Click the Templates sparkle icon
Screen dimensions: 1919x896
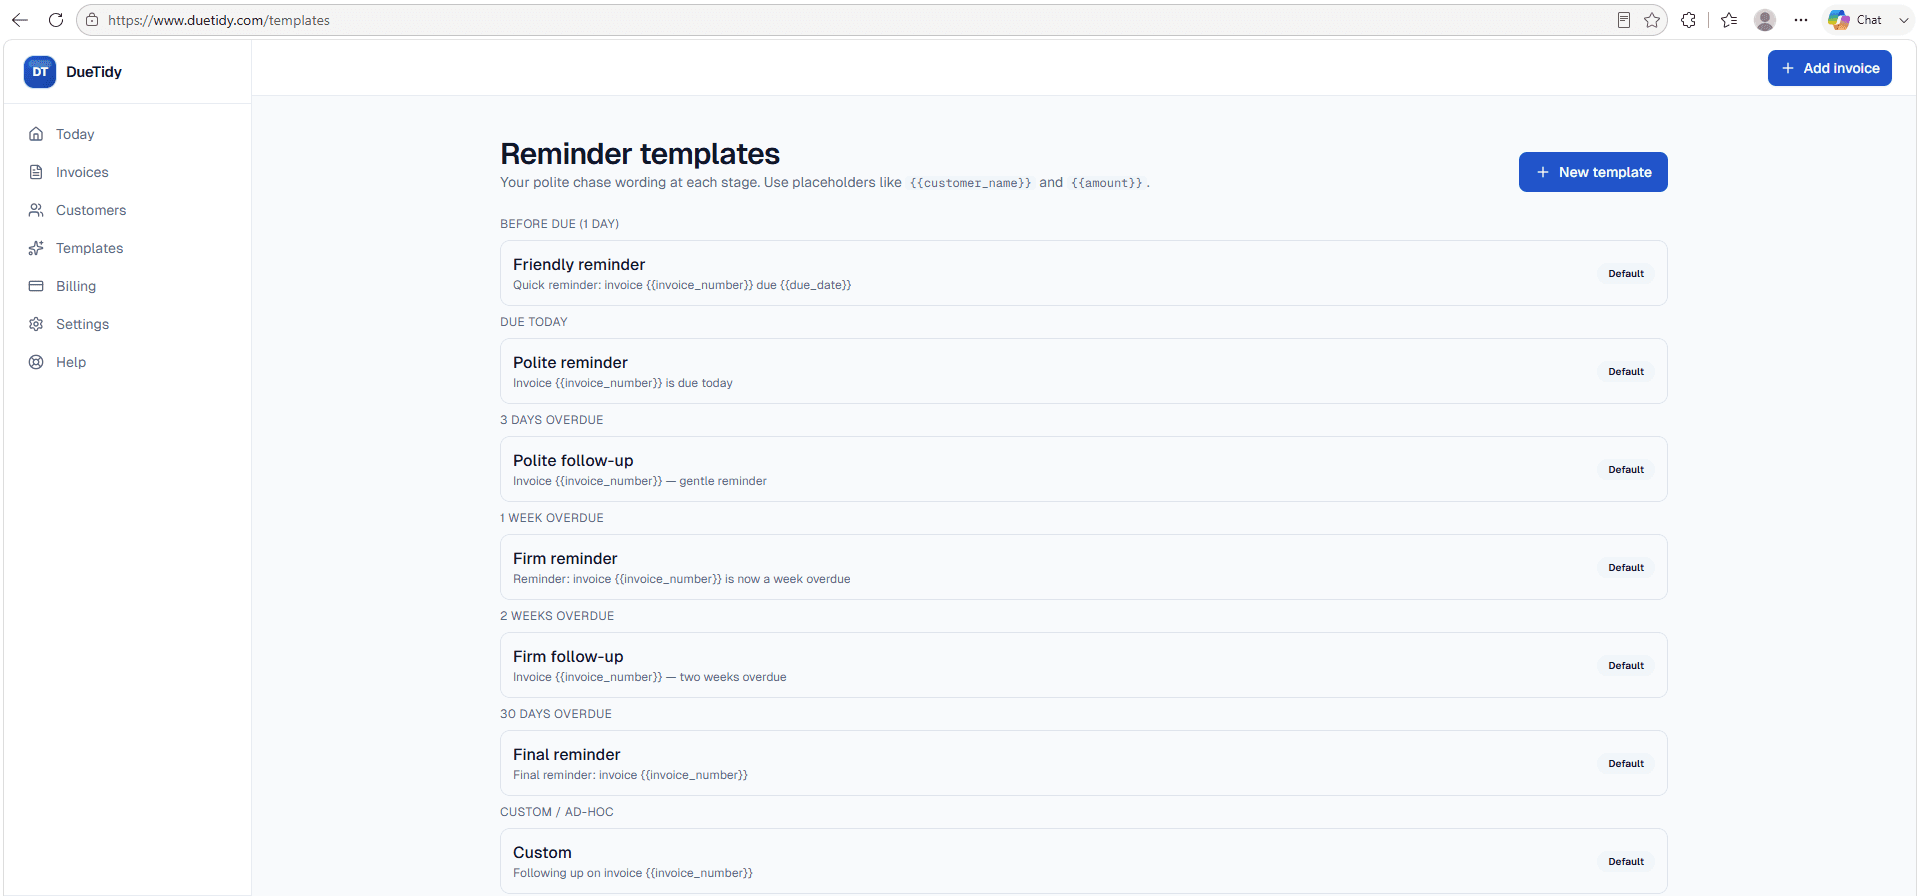point(36,248)
